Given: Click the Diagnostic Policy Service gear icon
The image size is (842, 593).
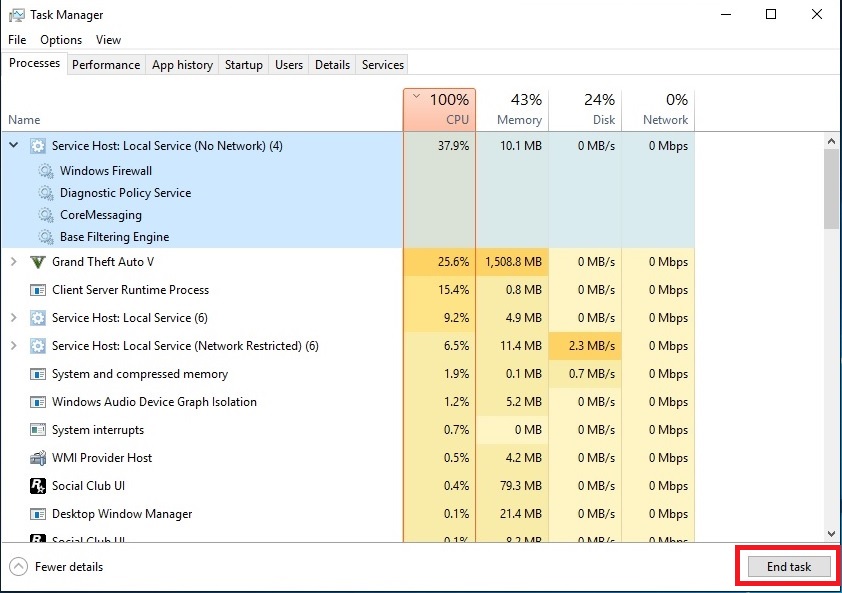Looking at the screenshot, I should pyautogui.click(x=46, y=193).
